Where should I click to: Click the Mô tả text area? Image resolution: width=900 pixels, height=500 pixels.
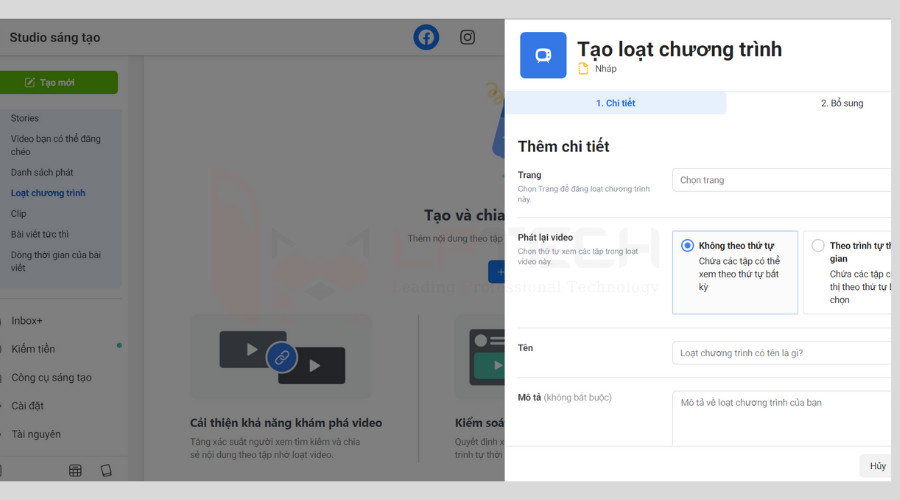(781, 418)
